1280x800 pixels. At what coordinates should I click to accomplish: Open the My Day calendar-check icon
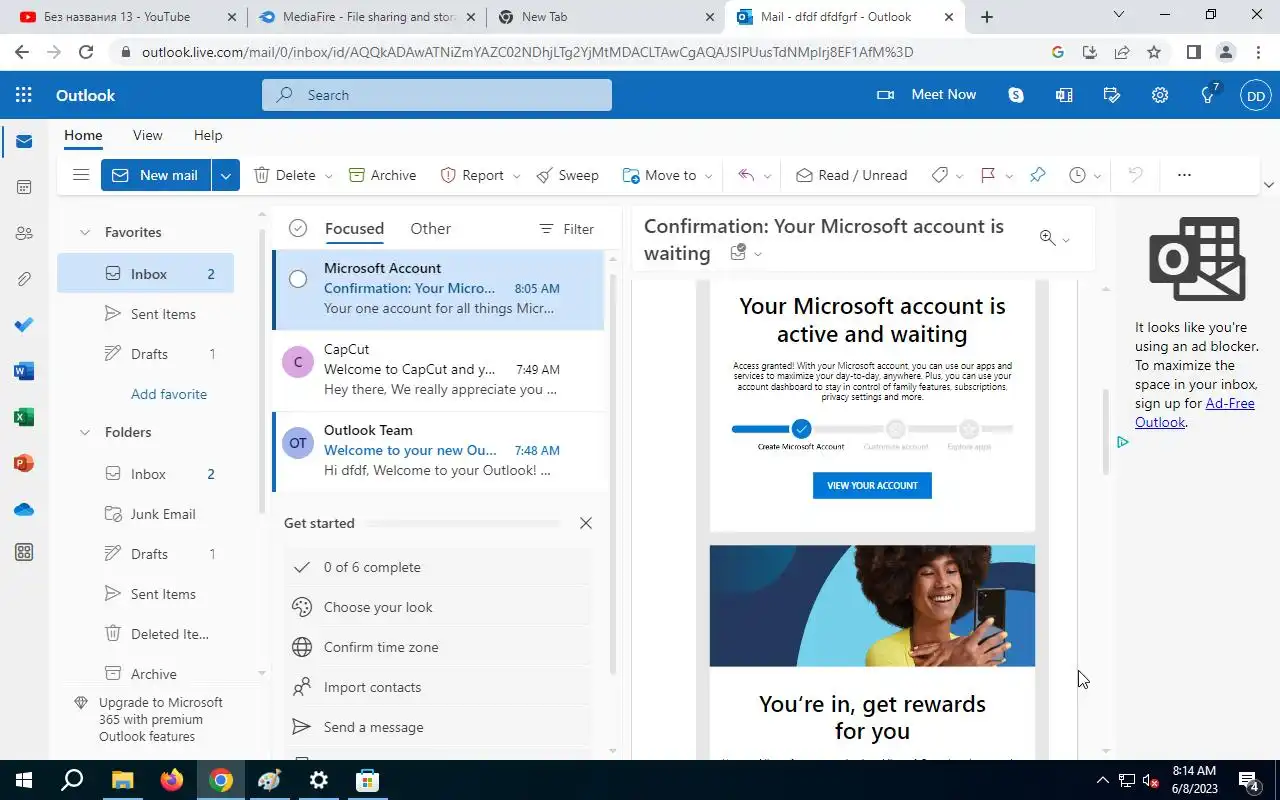[1112, 95]
